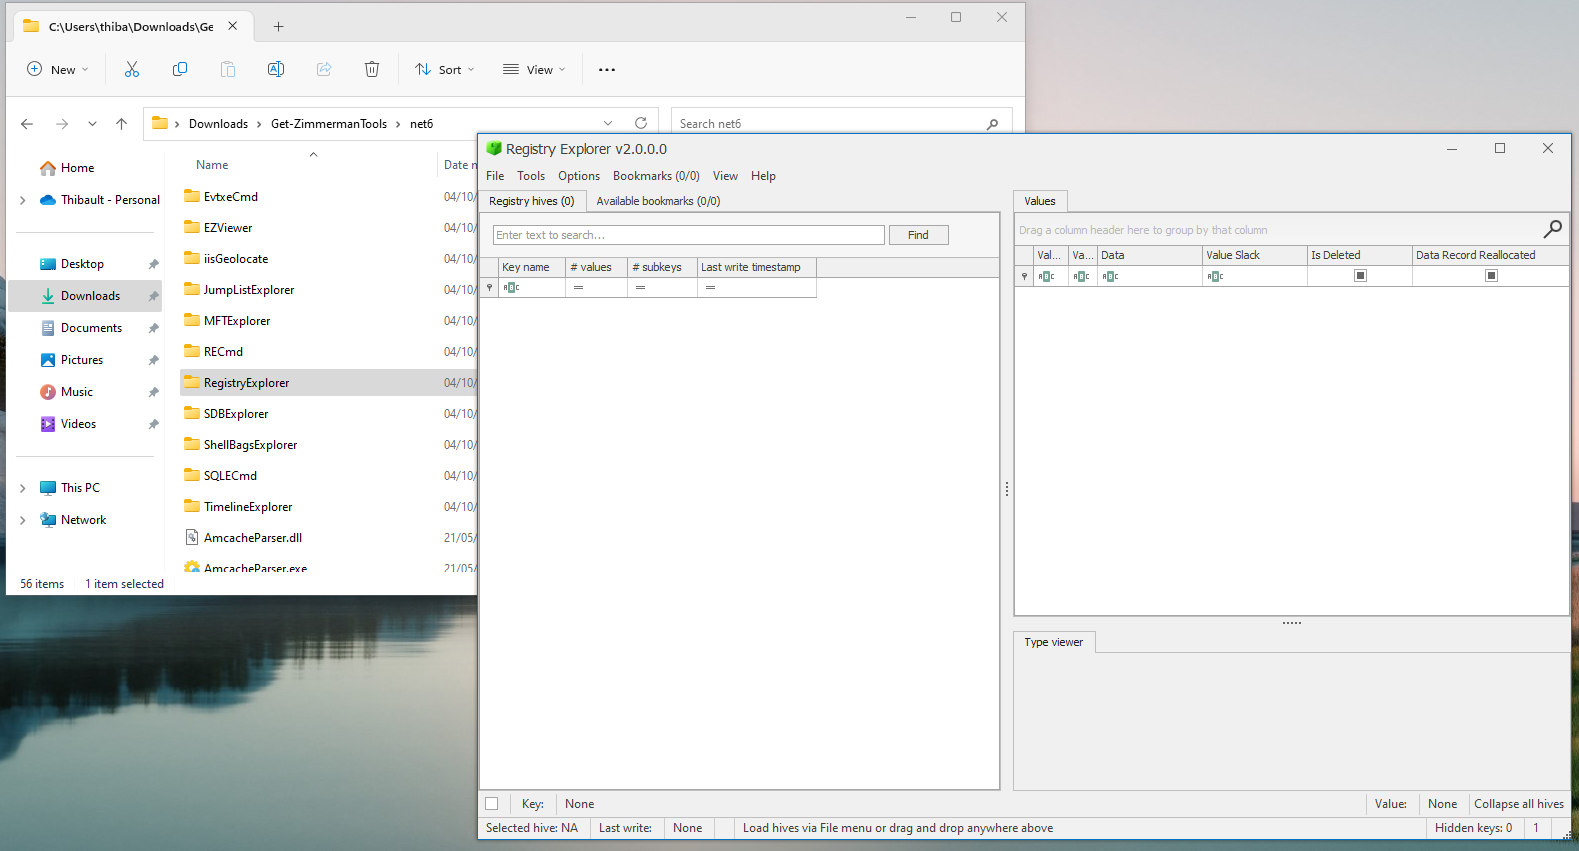
Task: Click the search magnifier in Values panel
Action: point(1553,229)
